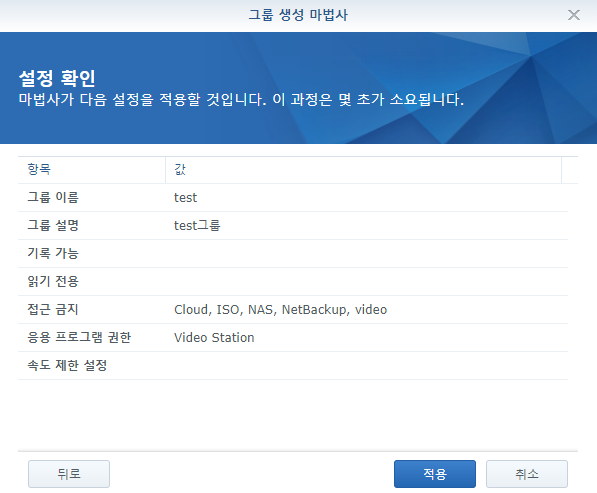
Task: Click the 'Cloud, ISO, NAS, NetBackup, video' value
Action: tap(280, 310)
